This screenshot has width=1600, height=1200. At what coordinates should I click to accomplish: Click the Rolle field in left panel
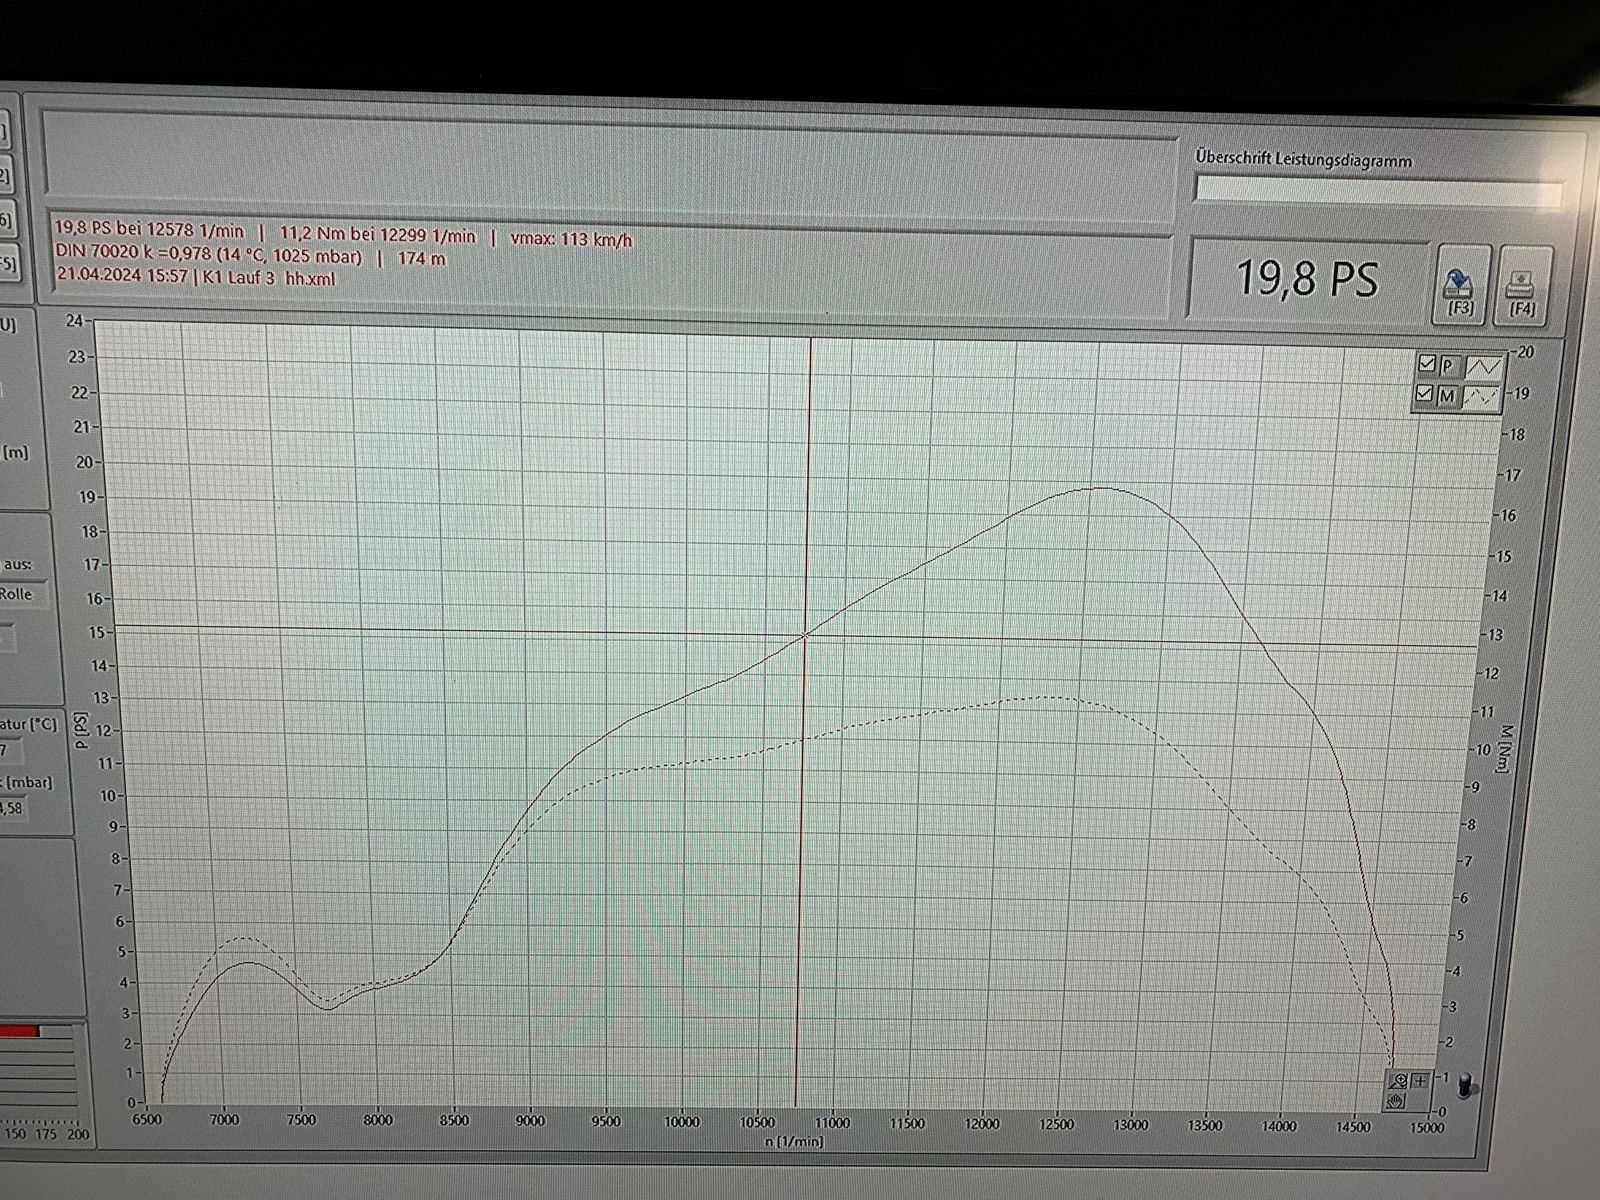pos(20,594)
